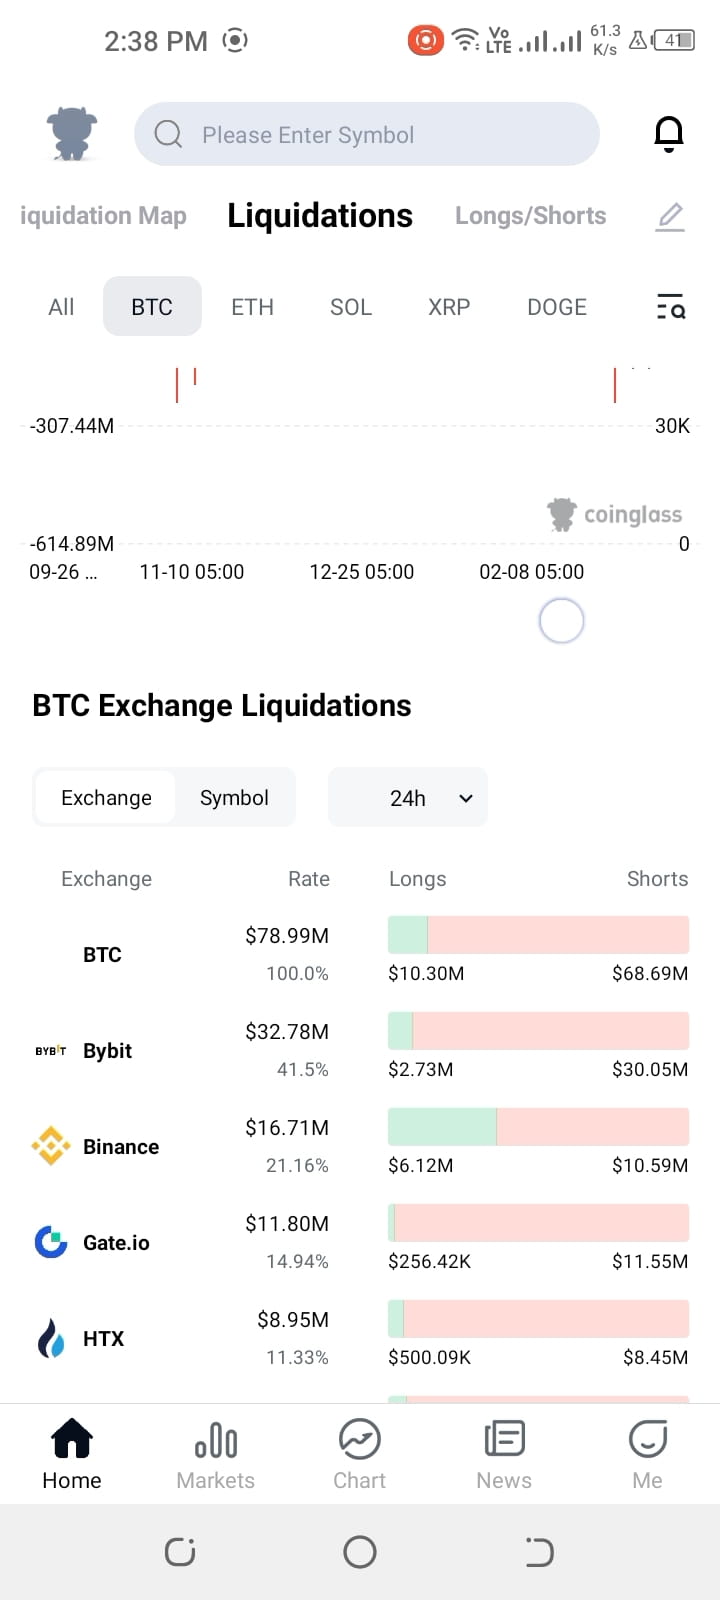Focus the Please Enter Symbol search field
The height and width of the screenshot is (1600, 720).
pos(367,134)
